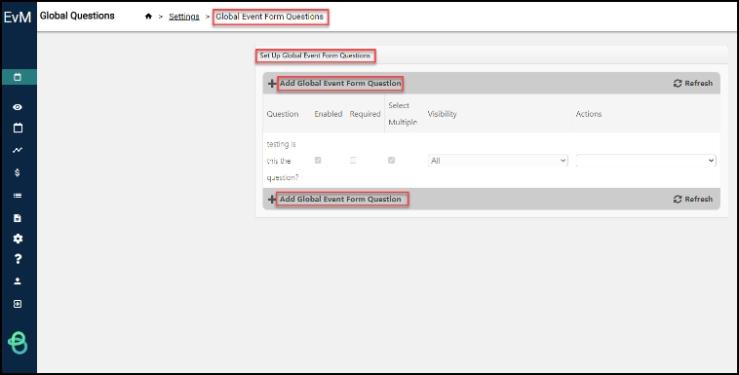This screenshot has width=739, height=375.
Task: Click the Actions column header
Action: 589,114
